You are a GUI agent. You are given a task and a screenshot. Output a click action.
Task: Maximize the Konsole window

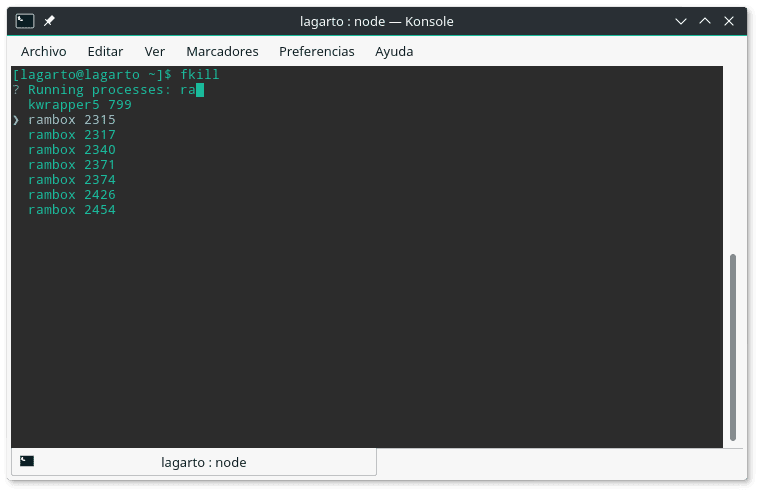point(705,21)
